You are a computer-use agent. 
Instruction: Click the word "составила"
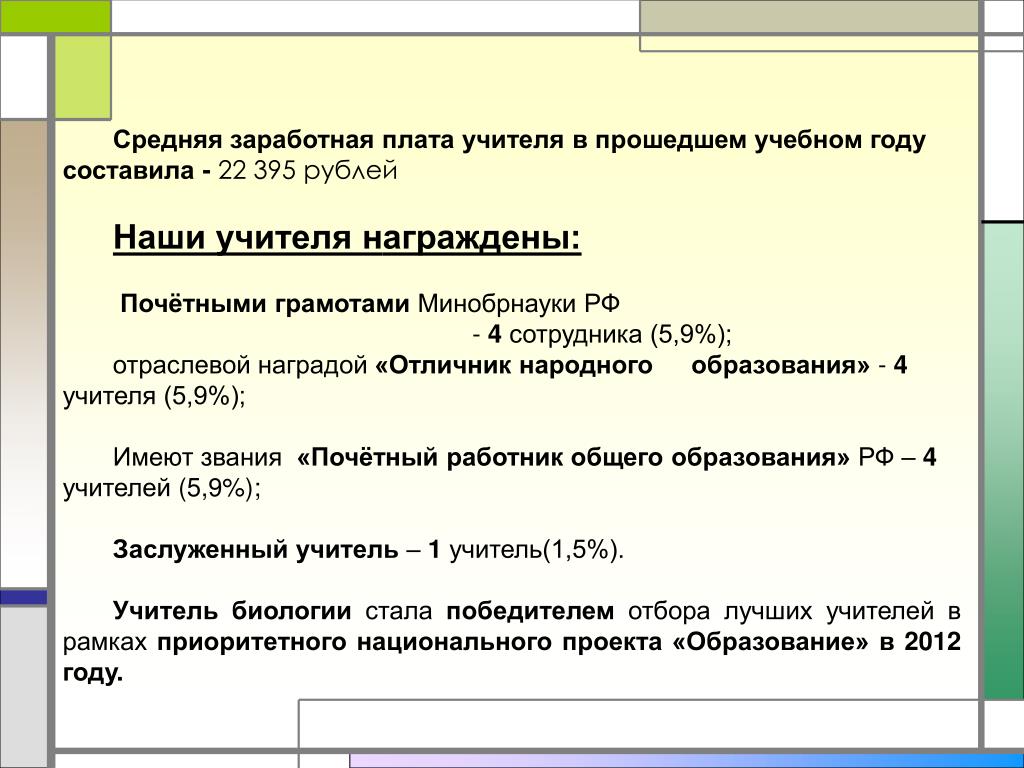(x=129, y=171)
